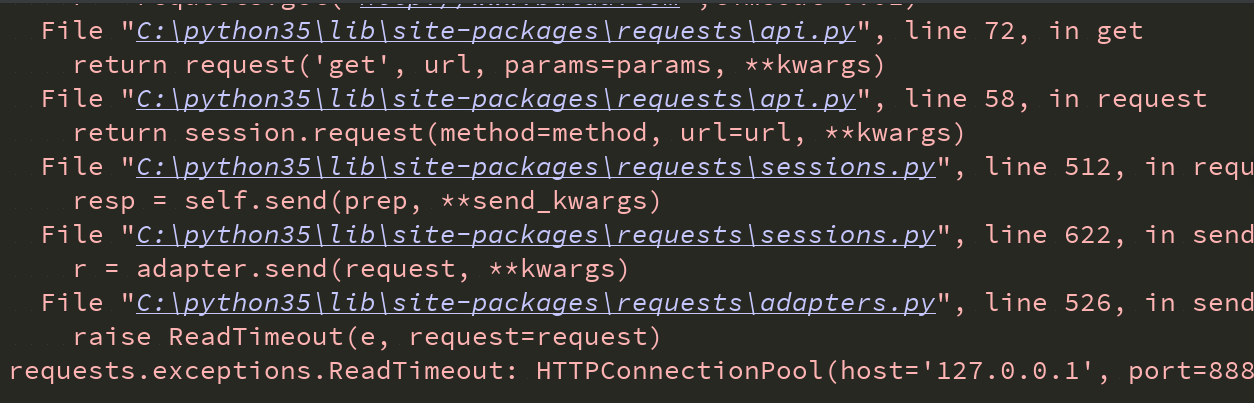
Task: Click the "in get" function name
Action: pyautogui.click(x=1096, y=31)
